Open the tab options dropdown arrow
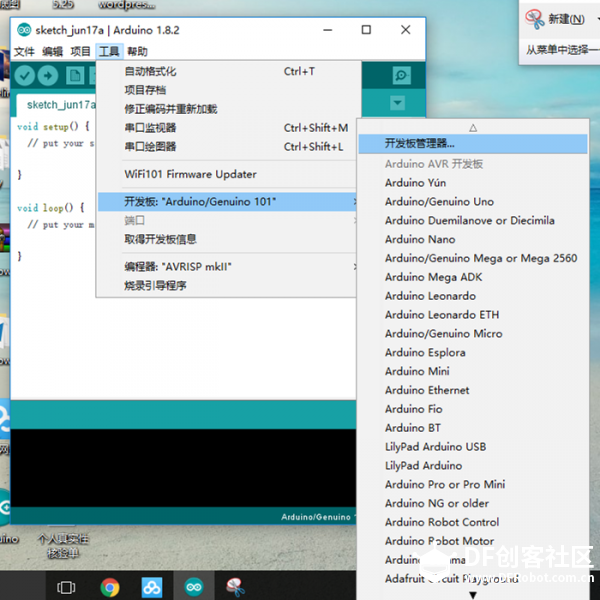Screen dimensions: 600x600 [x=398, y=103]
